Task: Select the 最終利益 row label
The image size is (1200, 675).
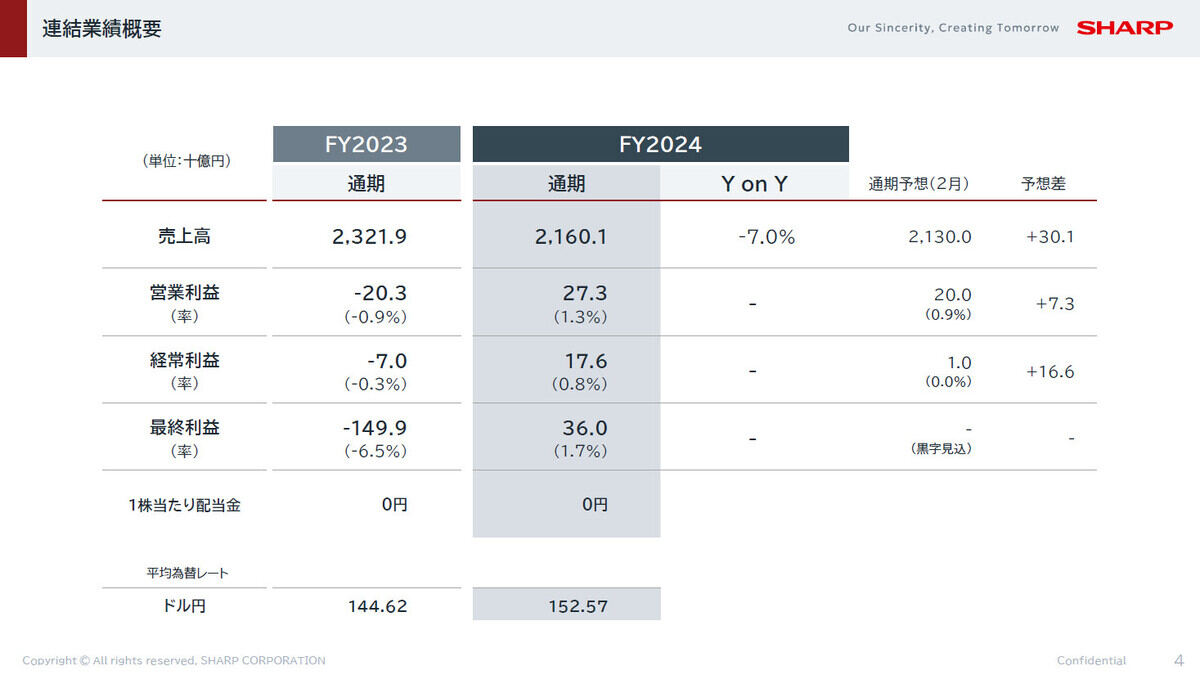Action: coord(184,427)
